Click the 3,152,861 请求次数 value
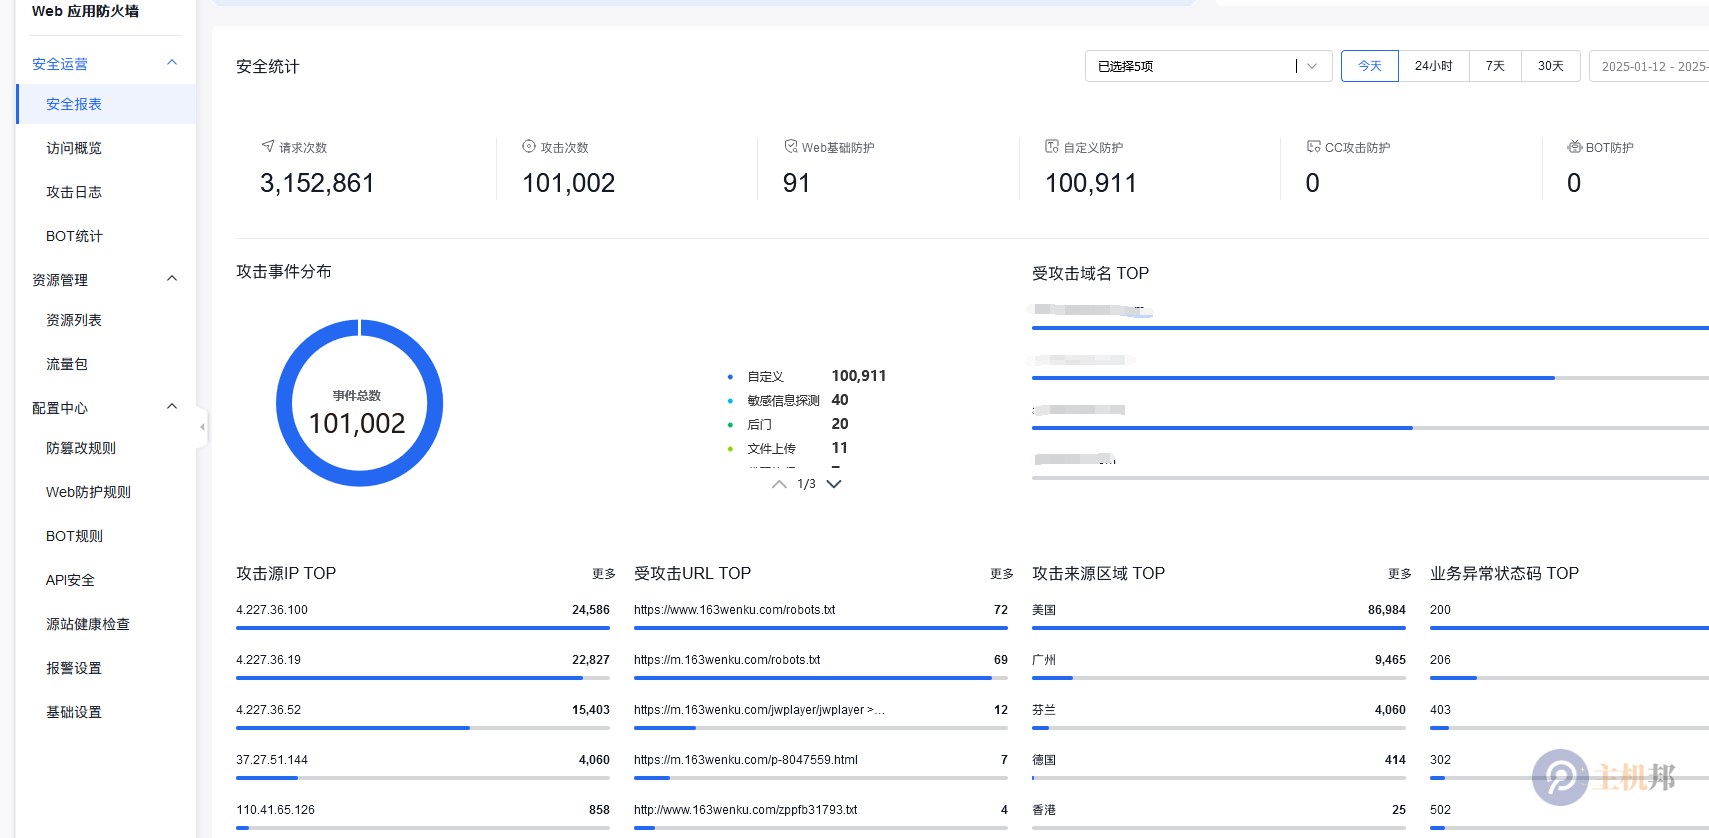The height and width of the screenshot is (838, 1709). (x=317, y=183)
